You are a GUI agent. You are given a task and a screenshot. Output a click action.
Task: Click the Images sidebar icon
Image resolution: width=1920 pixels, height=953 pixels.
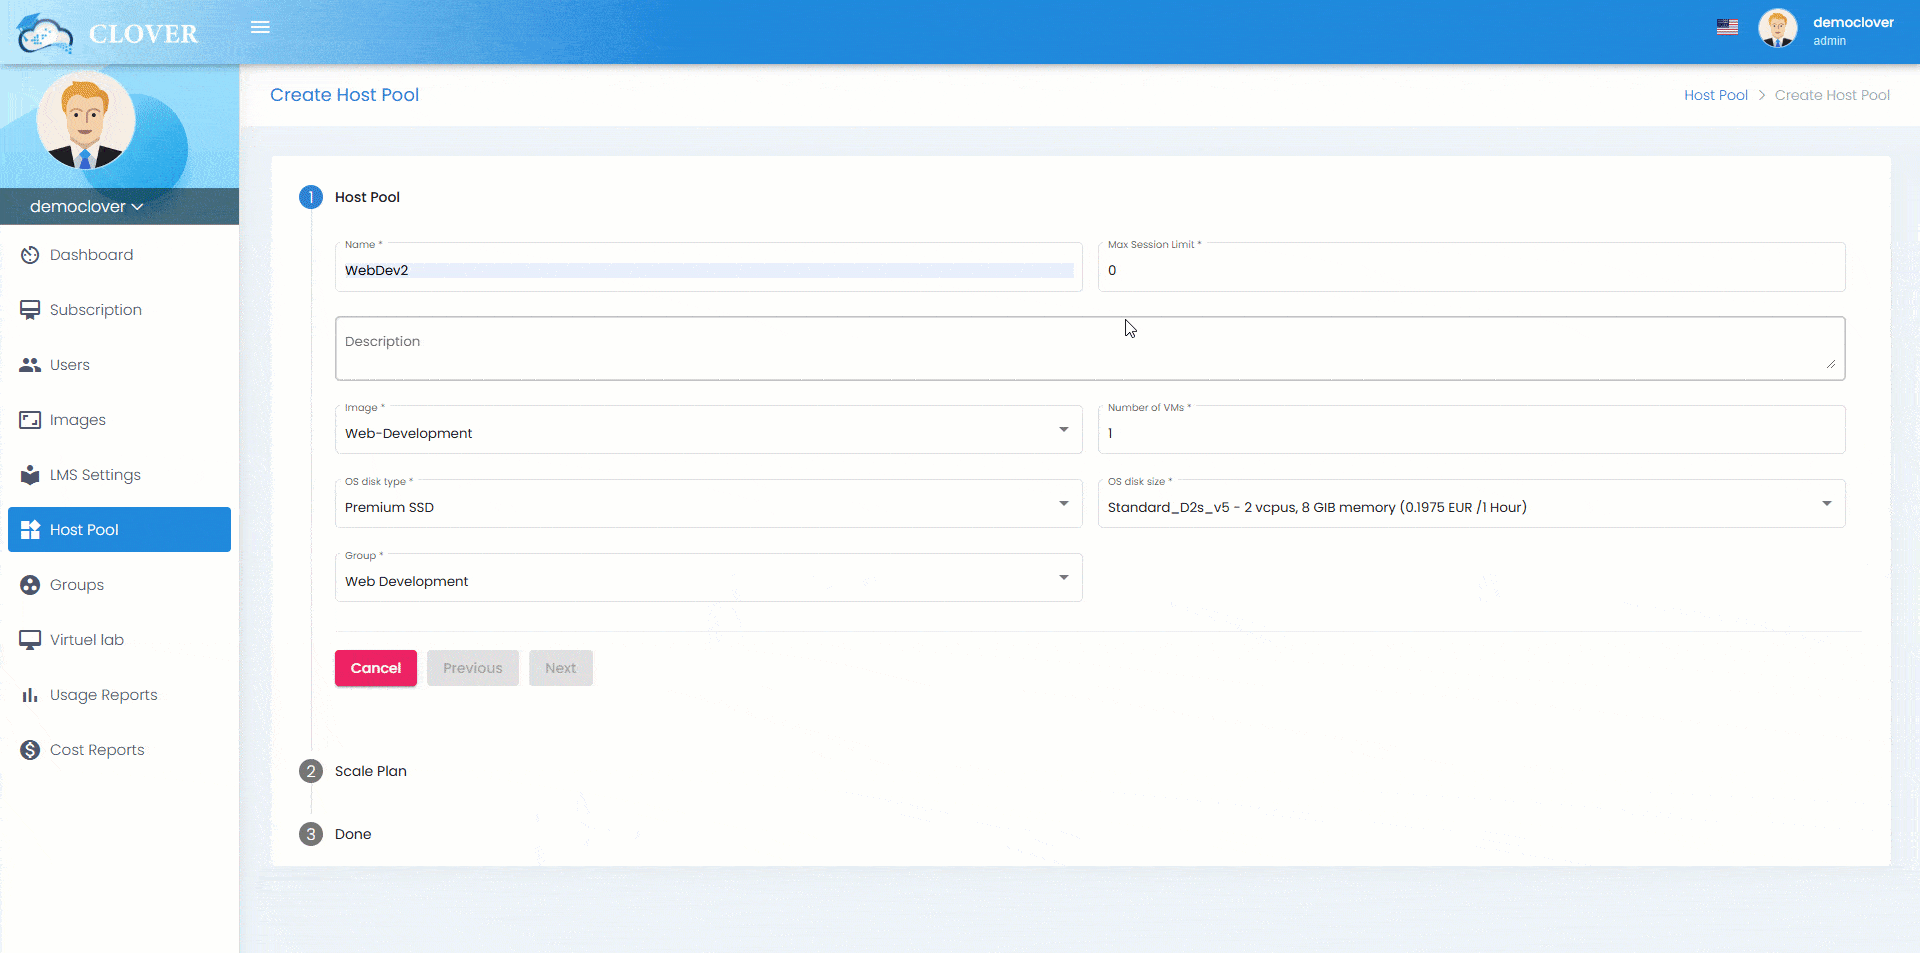[30, 420]
